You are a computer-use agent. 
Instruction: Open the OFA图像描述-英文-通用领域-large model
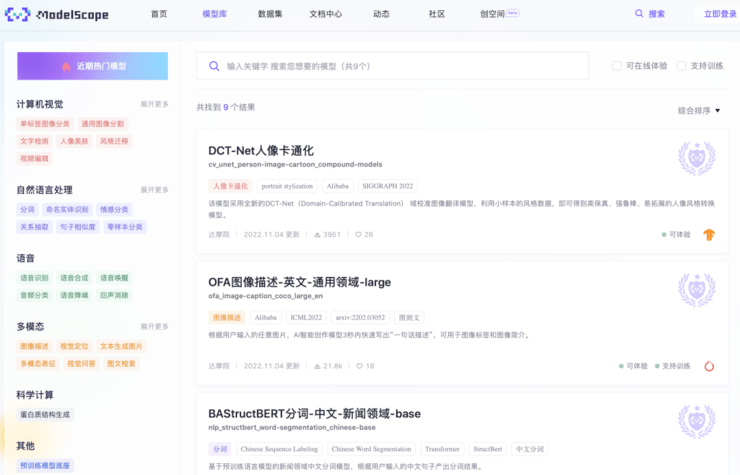[x=300, y=282]
